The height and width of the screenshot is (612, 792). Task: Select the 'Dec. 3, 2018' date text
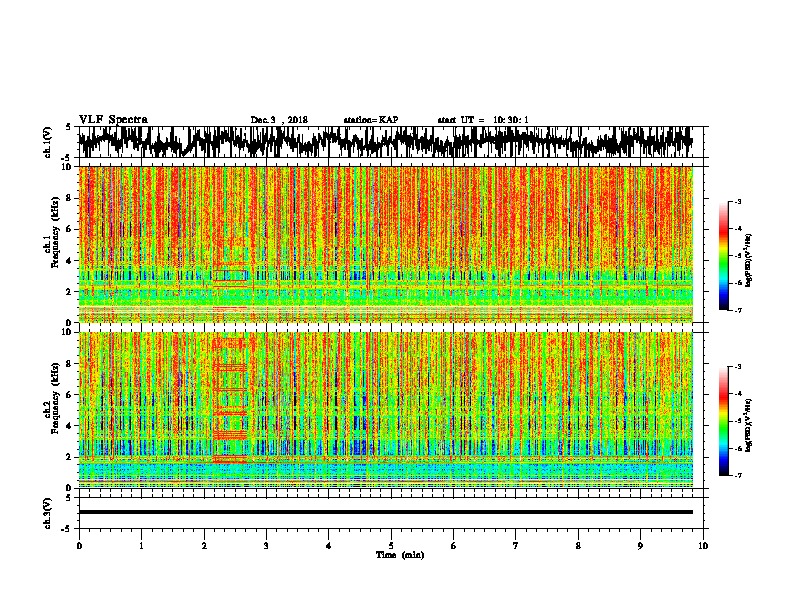pos(279,120)
